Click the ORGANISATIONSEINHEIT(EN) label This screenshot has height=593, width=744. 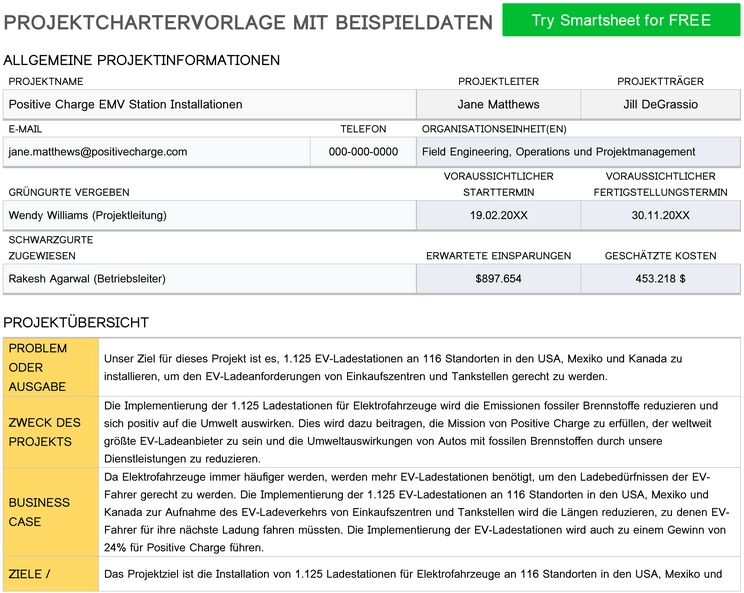pyautogui.click(x=494, y=129)
